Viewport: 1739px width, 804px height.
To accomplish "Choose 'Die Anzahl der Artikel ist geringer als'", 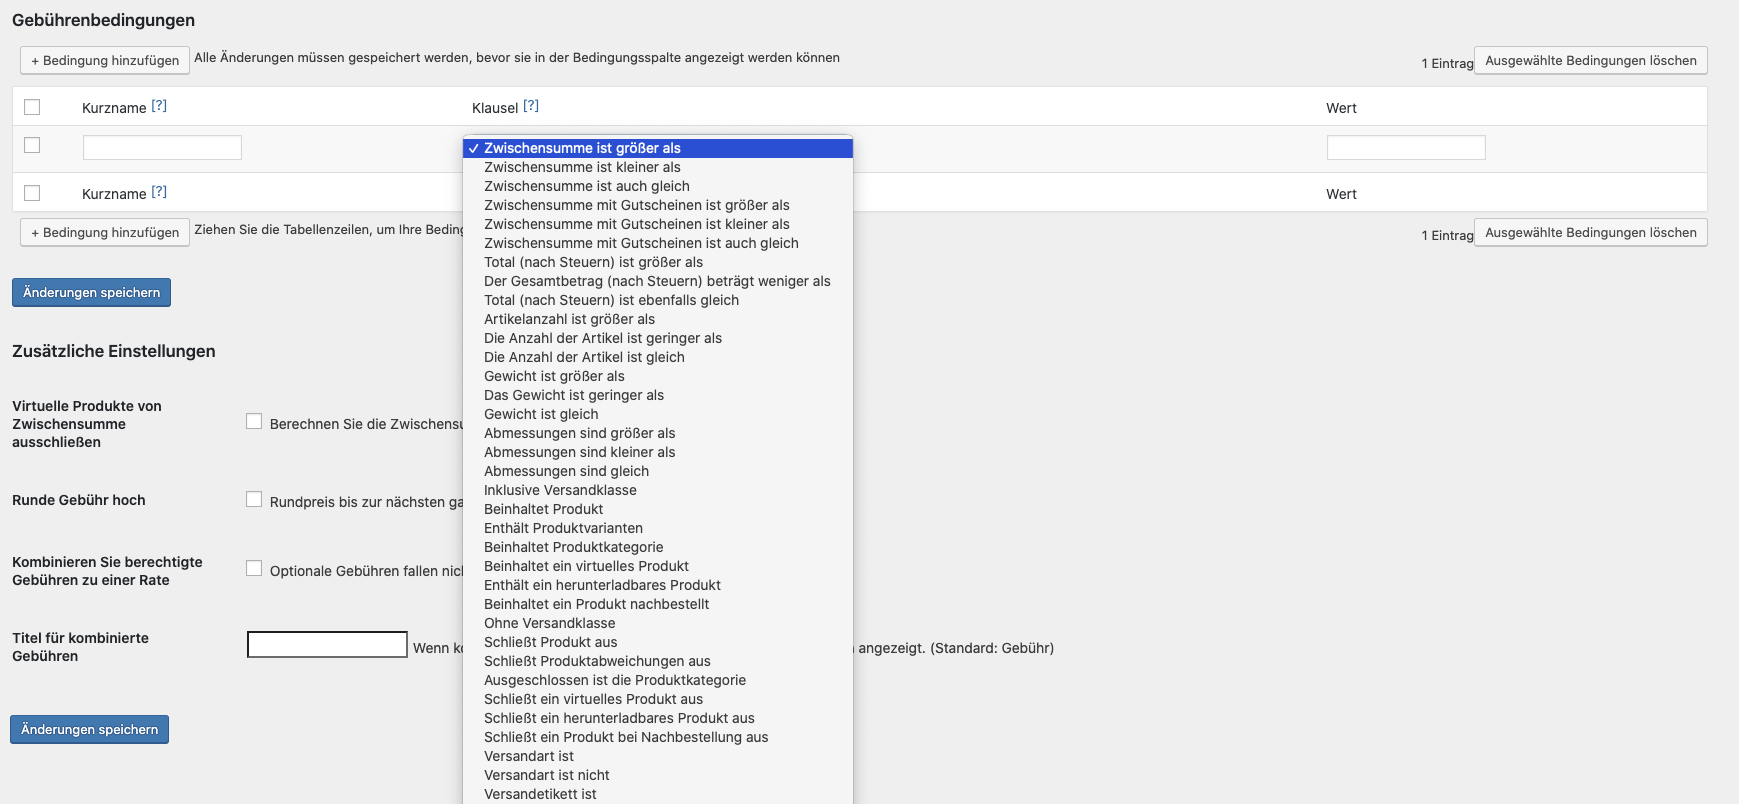I will coord(658,338).
